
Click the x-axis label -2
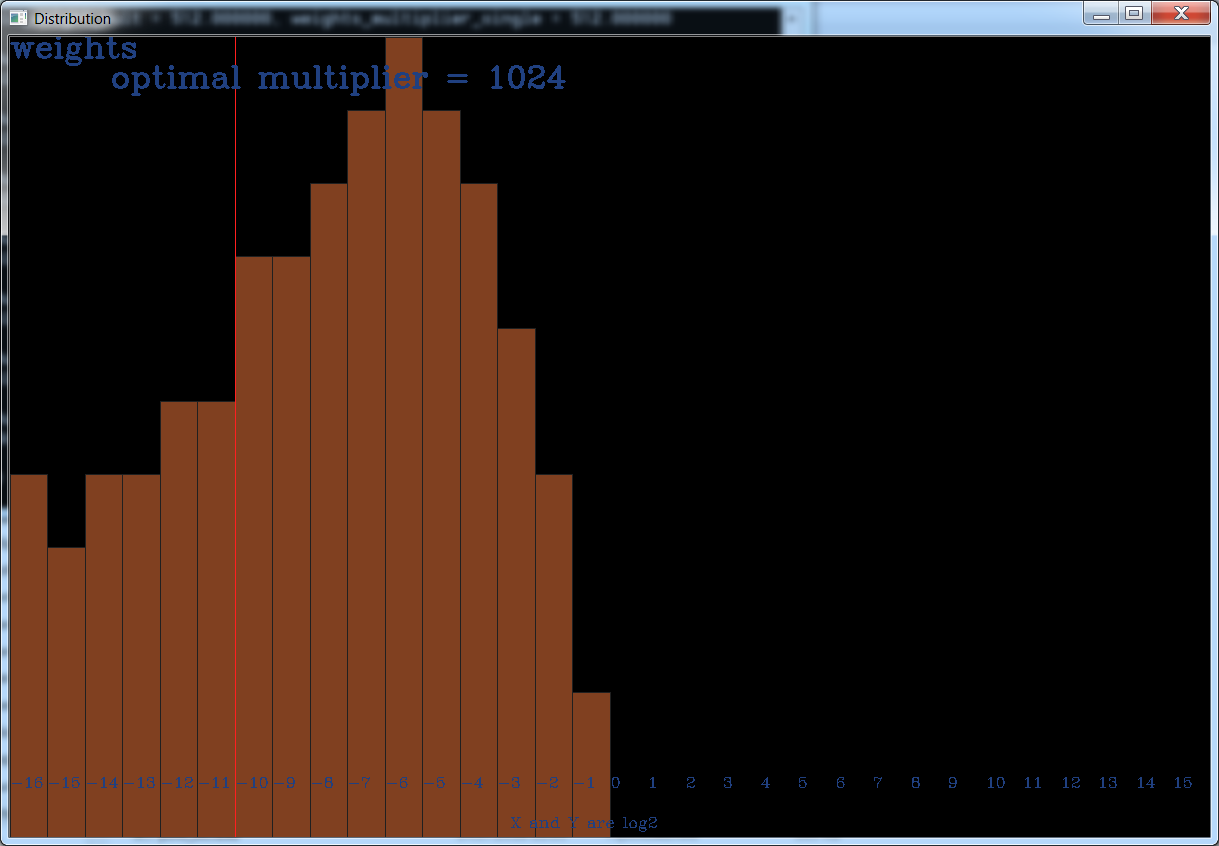[x=548, y=783]
